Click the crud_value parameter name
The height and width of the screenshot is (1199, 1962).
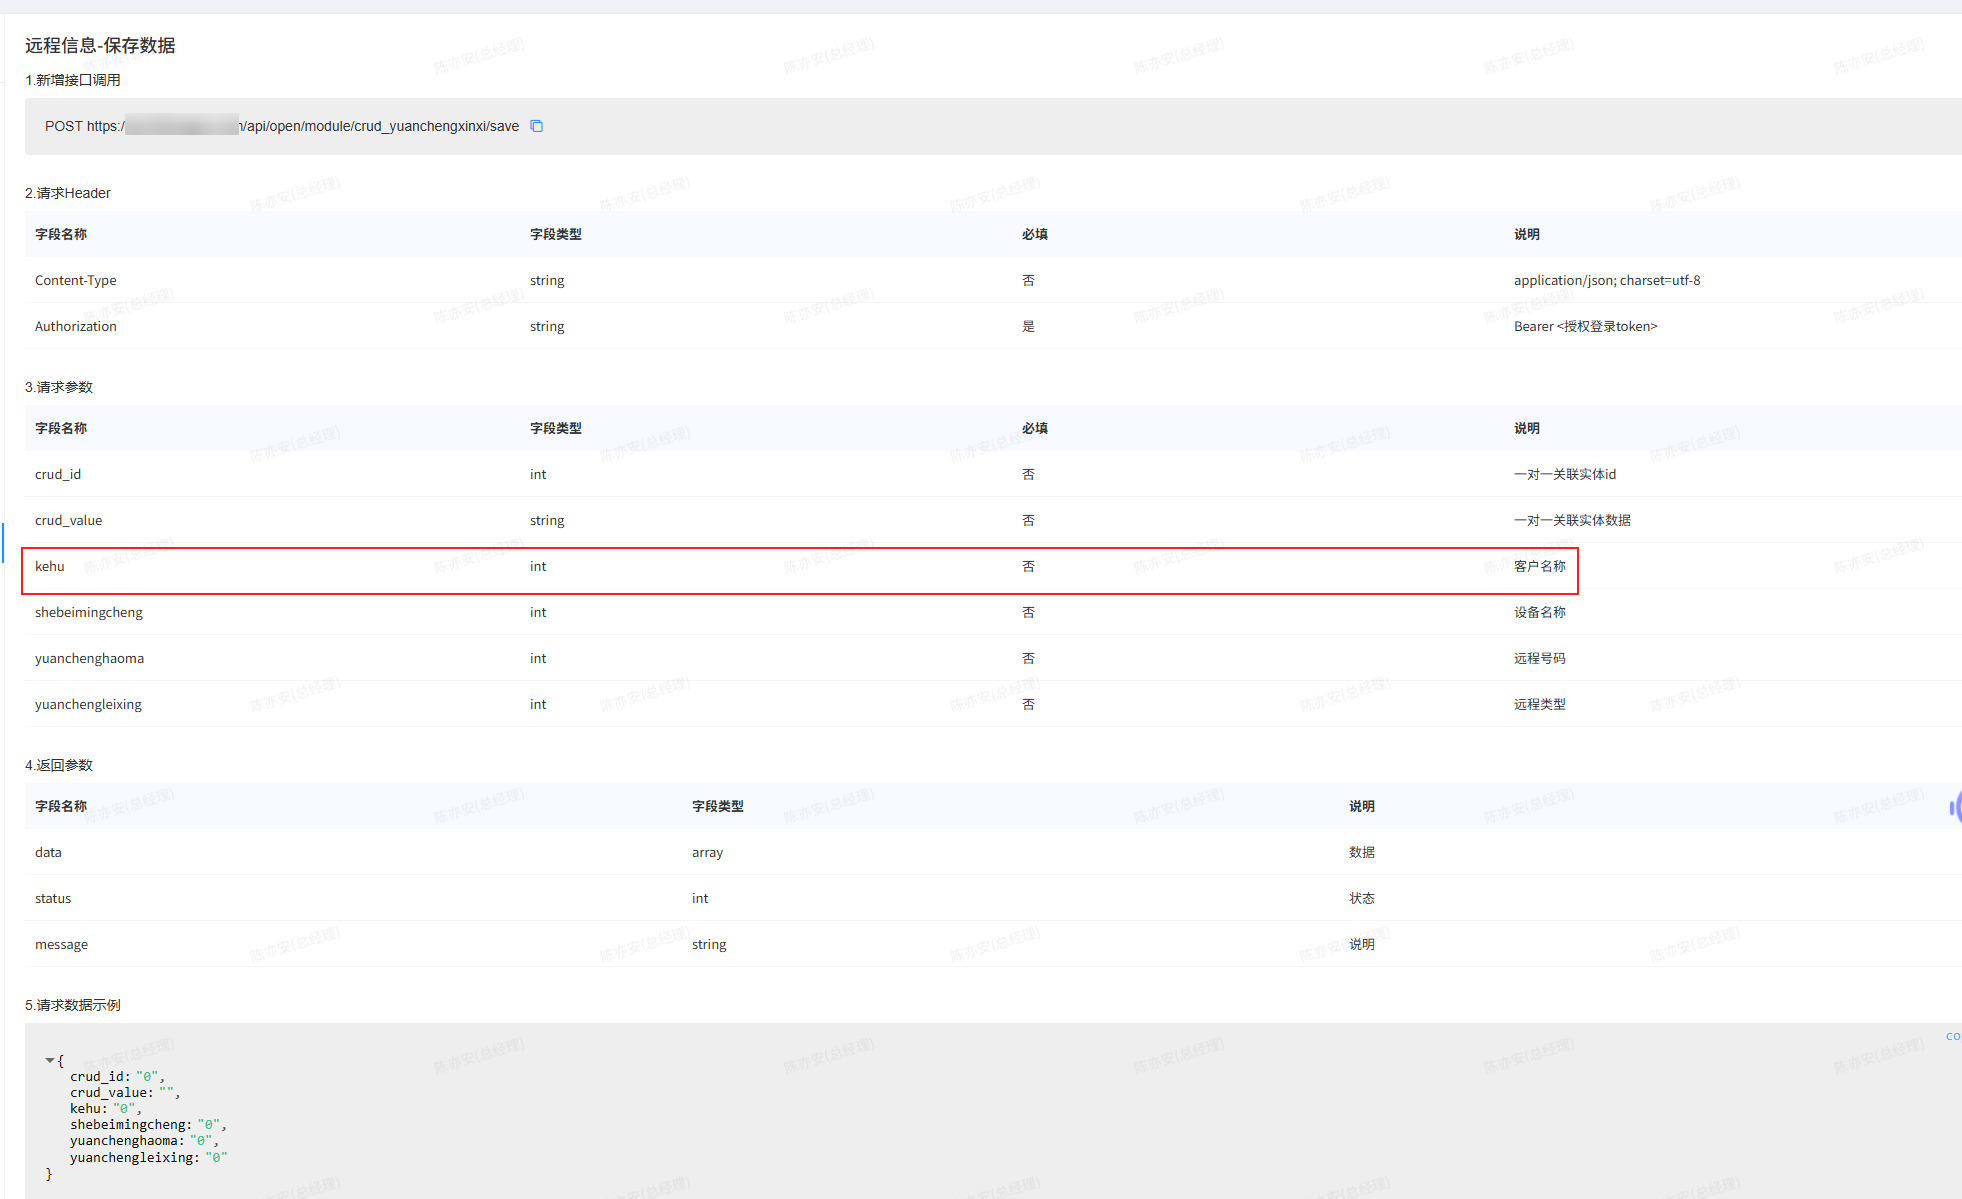(69, 520)
